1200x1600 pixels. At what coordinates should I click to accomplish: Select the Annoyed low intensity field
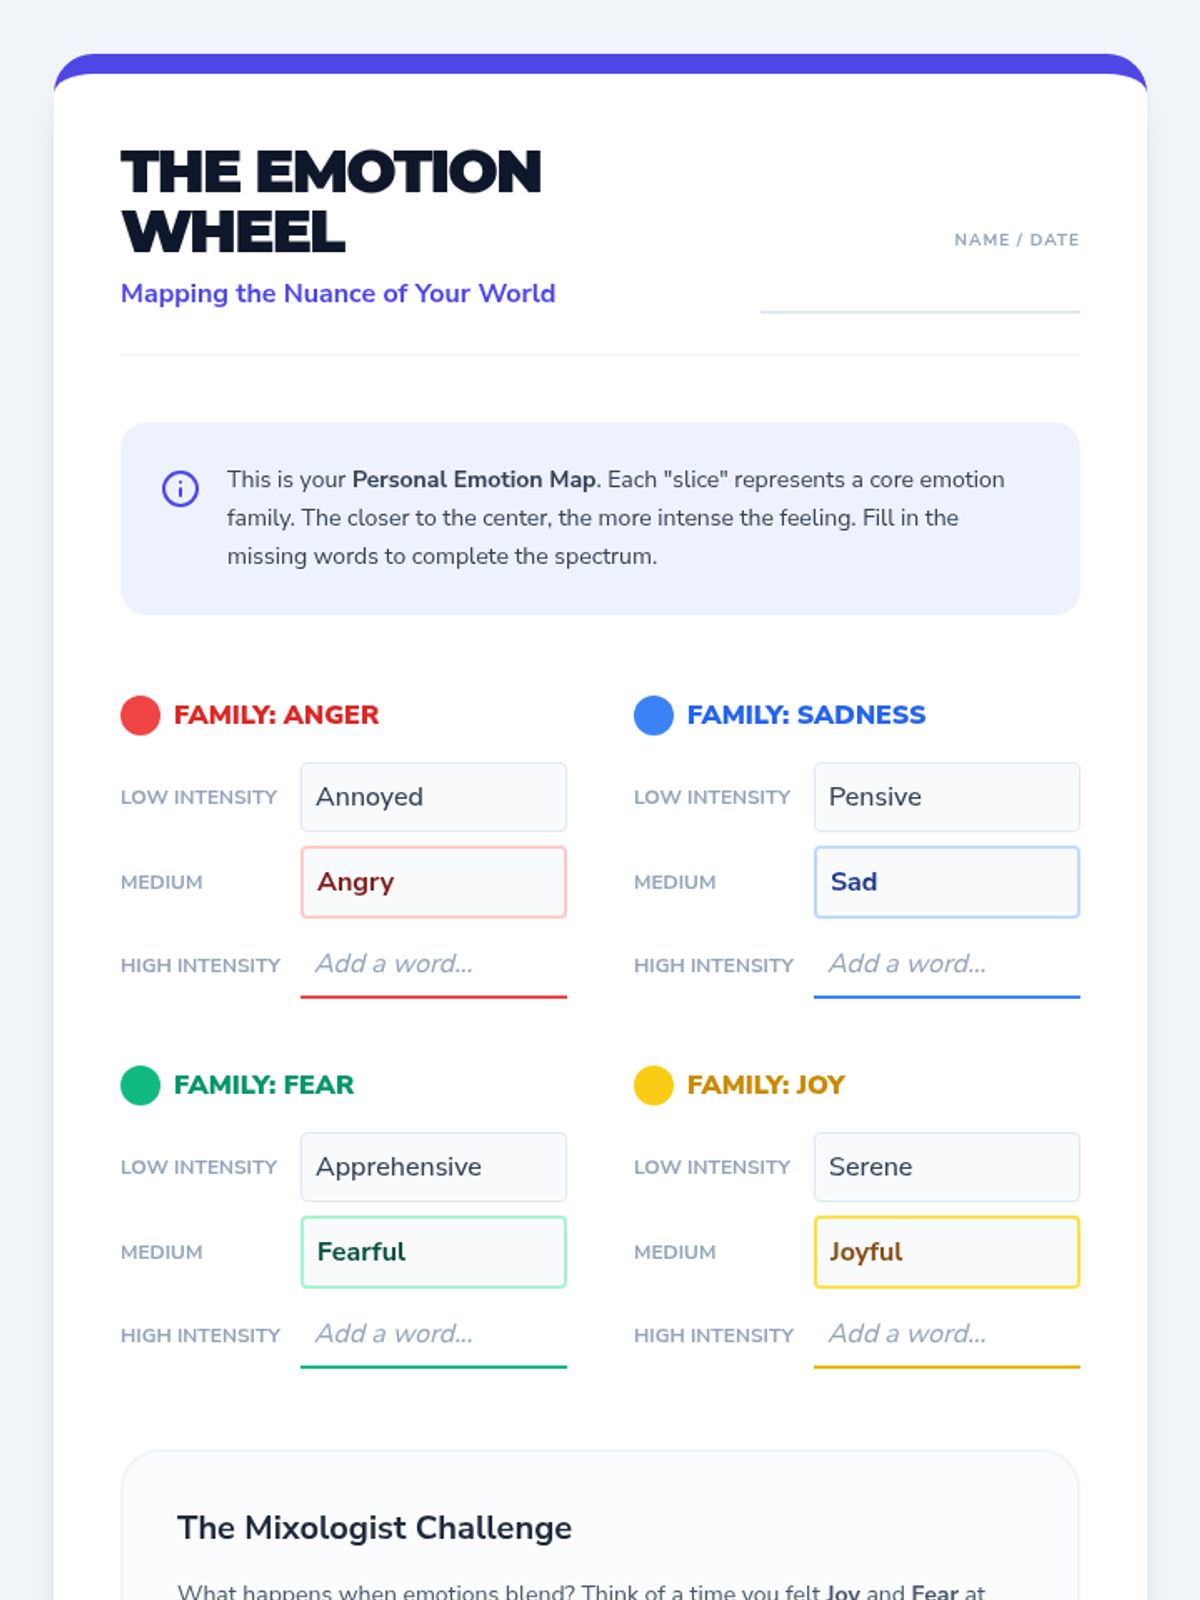[433, 797]
